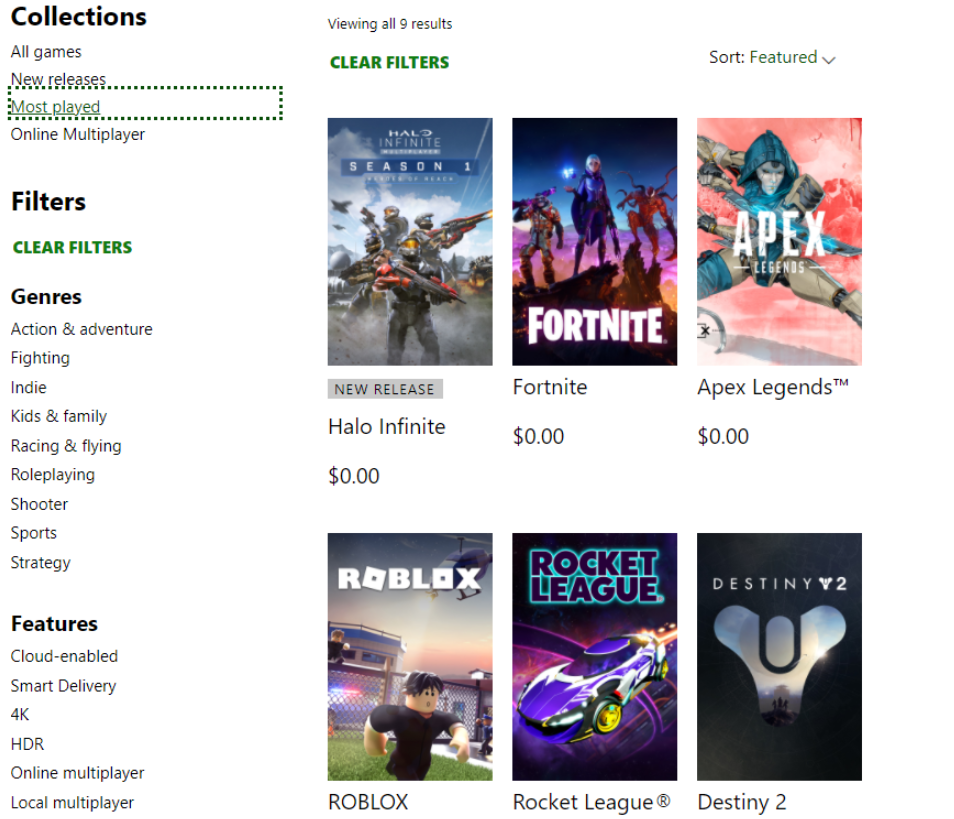Clear filters above the results grid
954x819 pixels.
[x=389, y=63]
